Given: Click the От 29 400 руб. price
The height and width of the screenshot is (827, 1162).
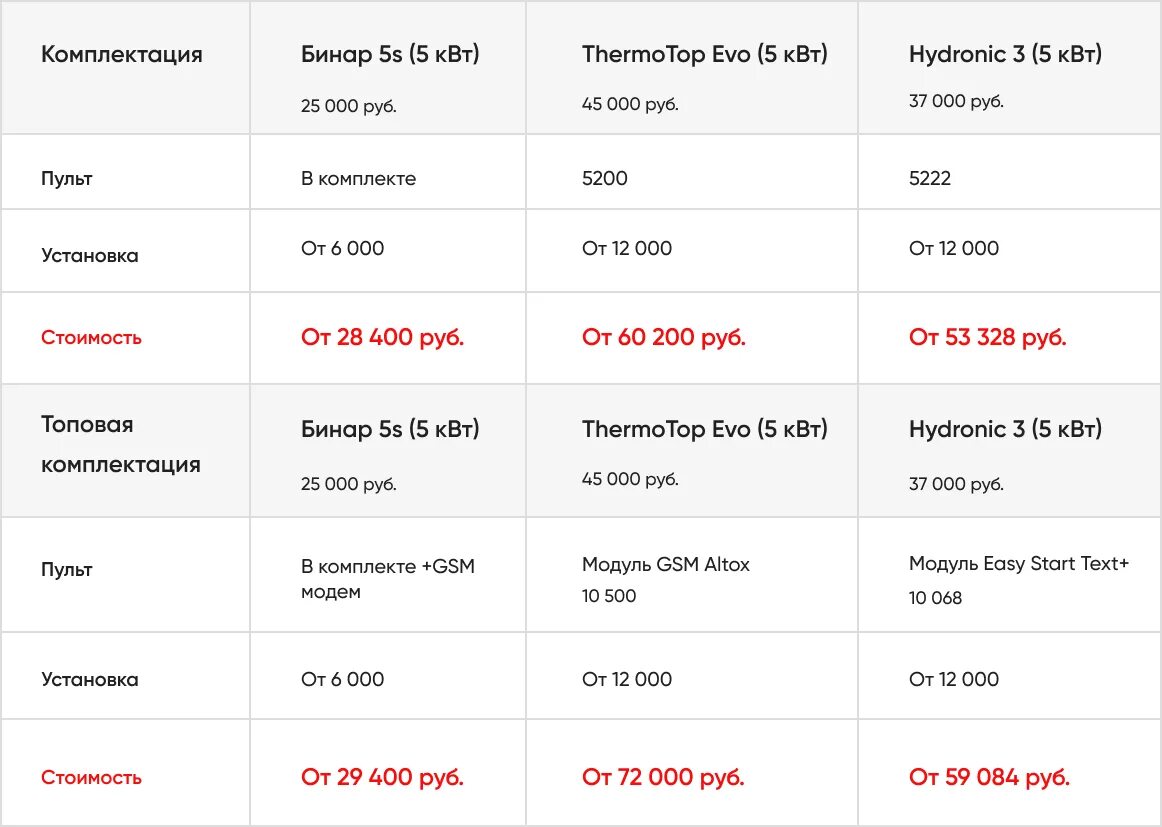Looking at the screenshot, I should coord(382,777).
